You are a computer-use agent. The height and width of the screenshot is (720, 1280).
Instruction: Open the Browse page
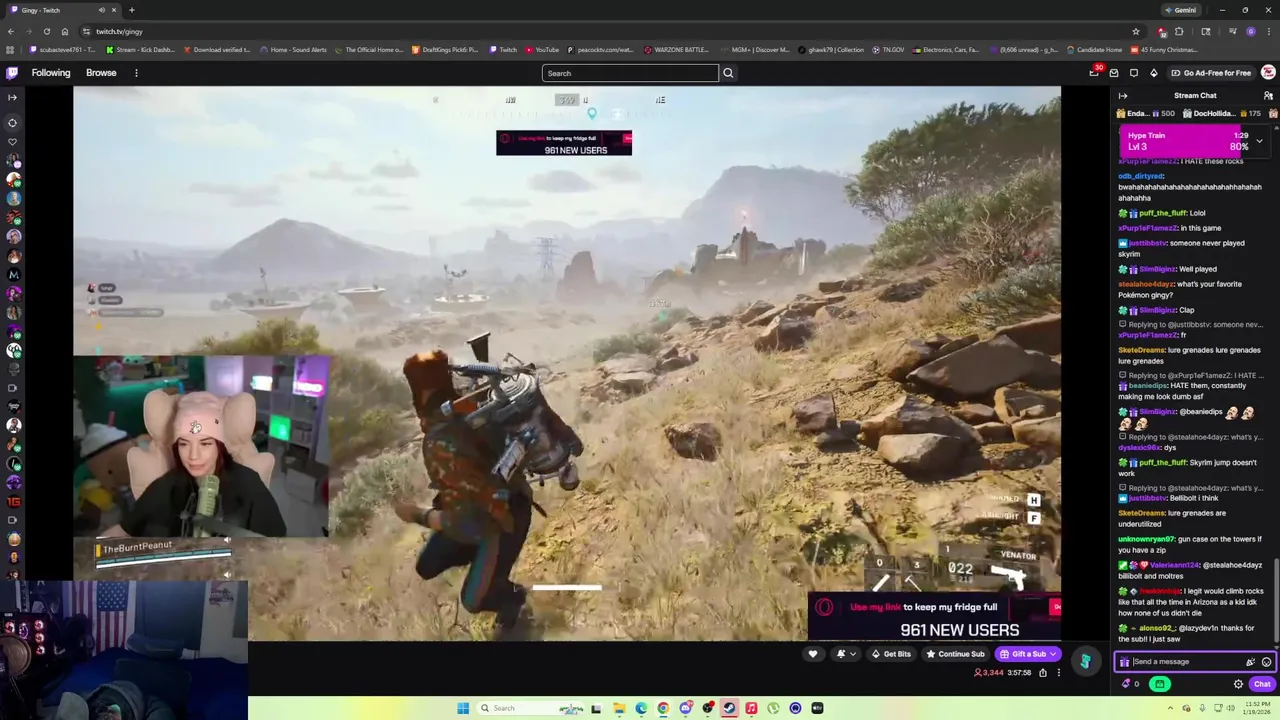point(101,73)
